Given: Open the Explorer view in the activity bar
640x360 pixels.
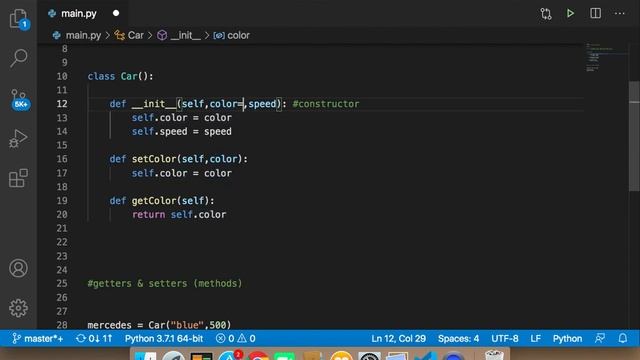Looking at the screenshot, I should 18,18.
